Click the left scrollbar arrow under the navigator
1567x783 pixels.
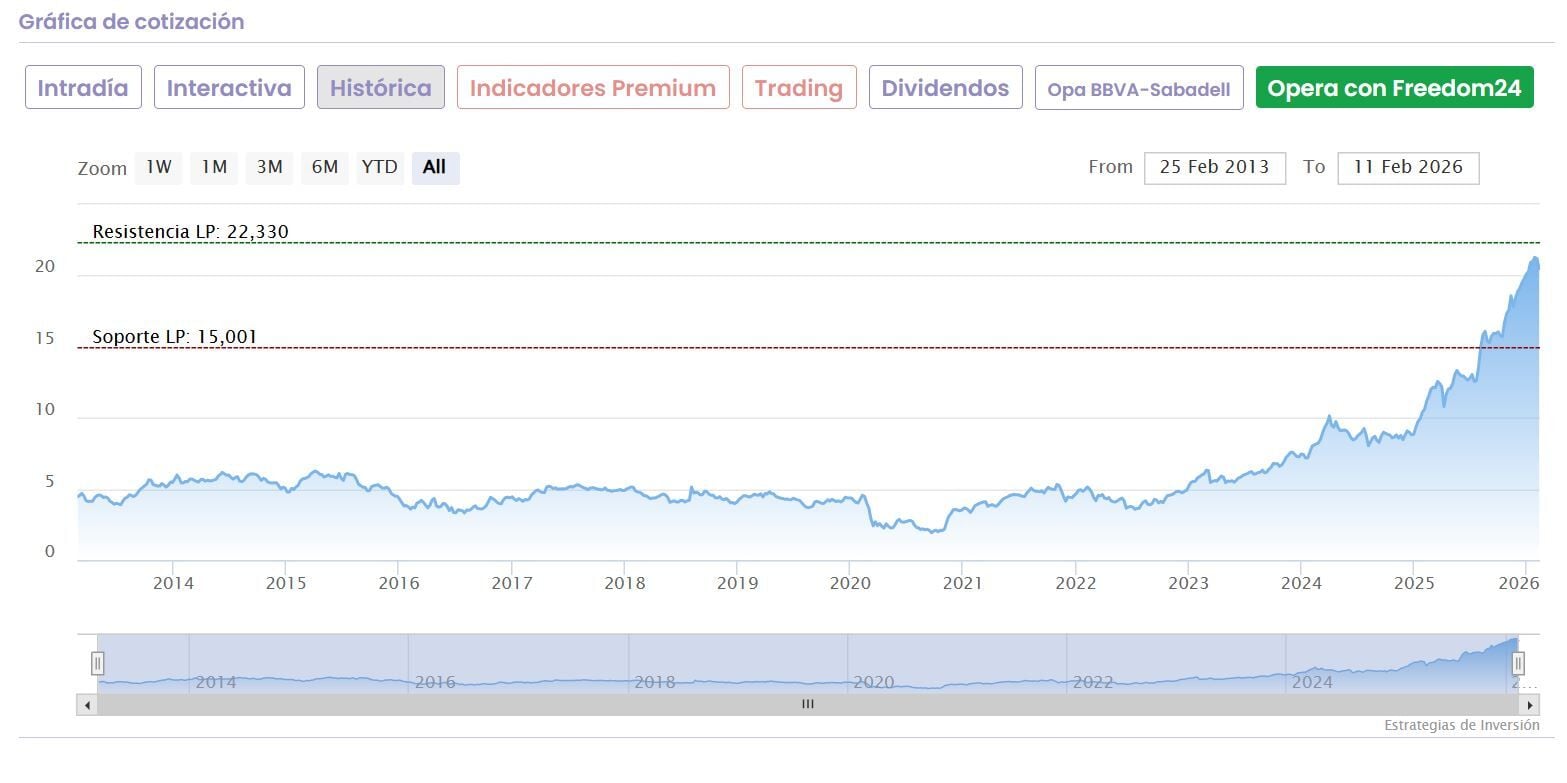pos(87,705)
